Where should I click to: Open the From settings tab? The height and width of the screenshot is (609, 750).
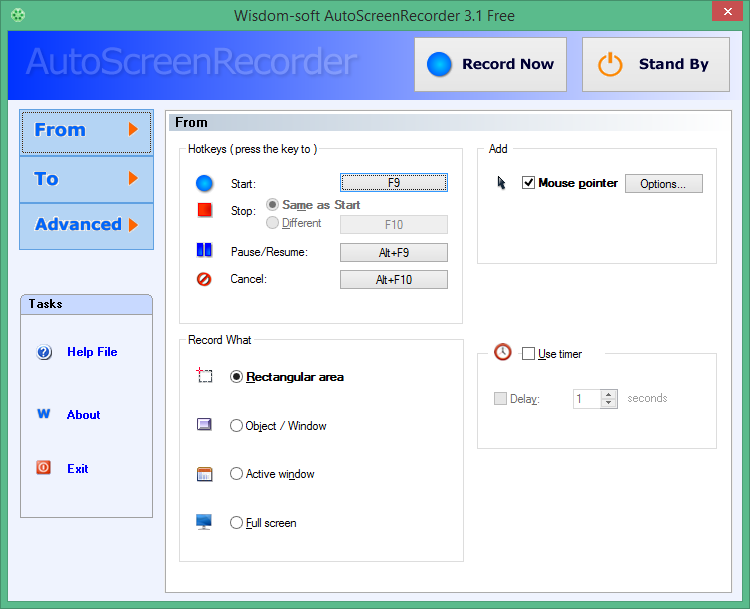click(86, 132)
